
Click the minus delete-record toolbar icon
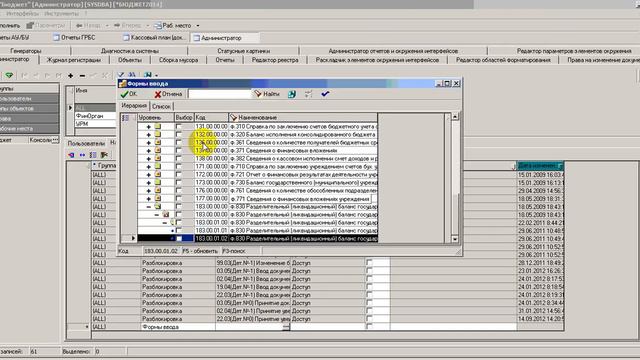[x=82, y=76]
